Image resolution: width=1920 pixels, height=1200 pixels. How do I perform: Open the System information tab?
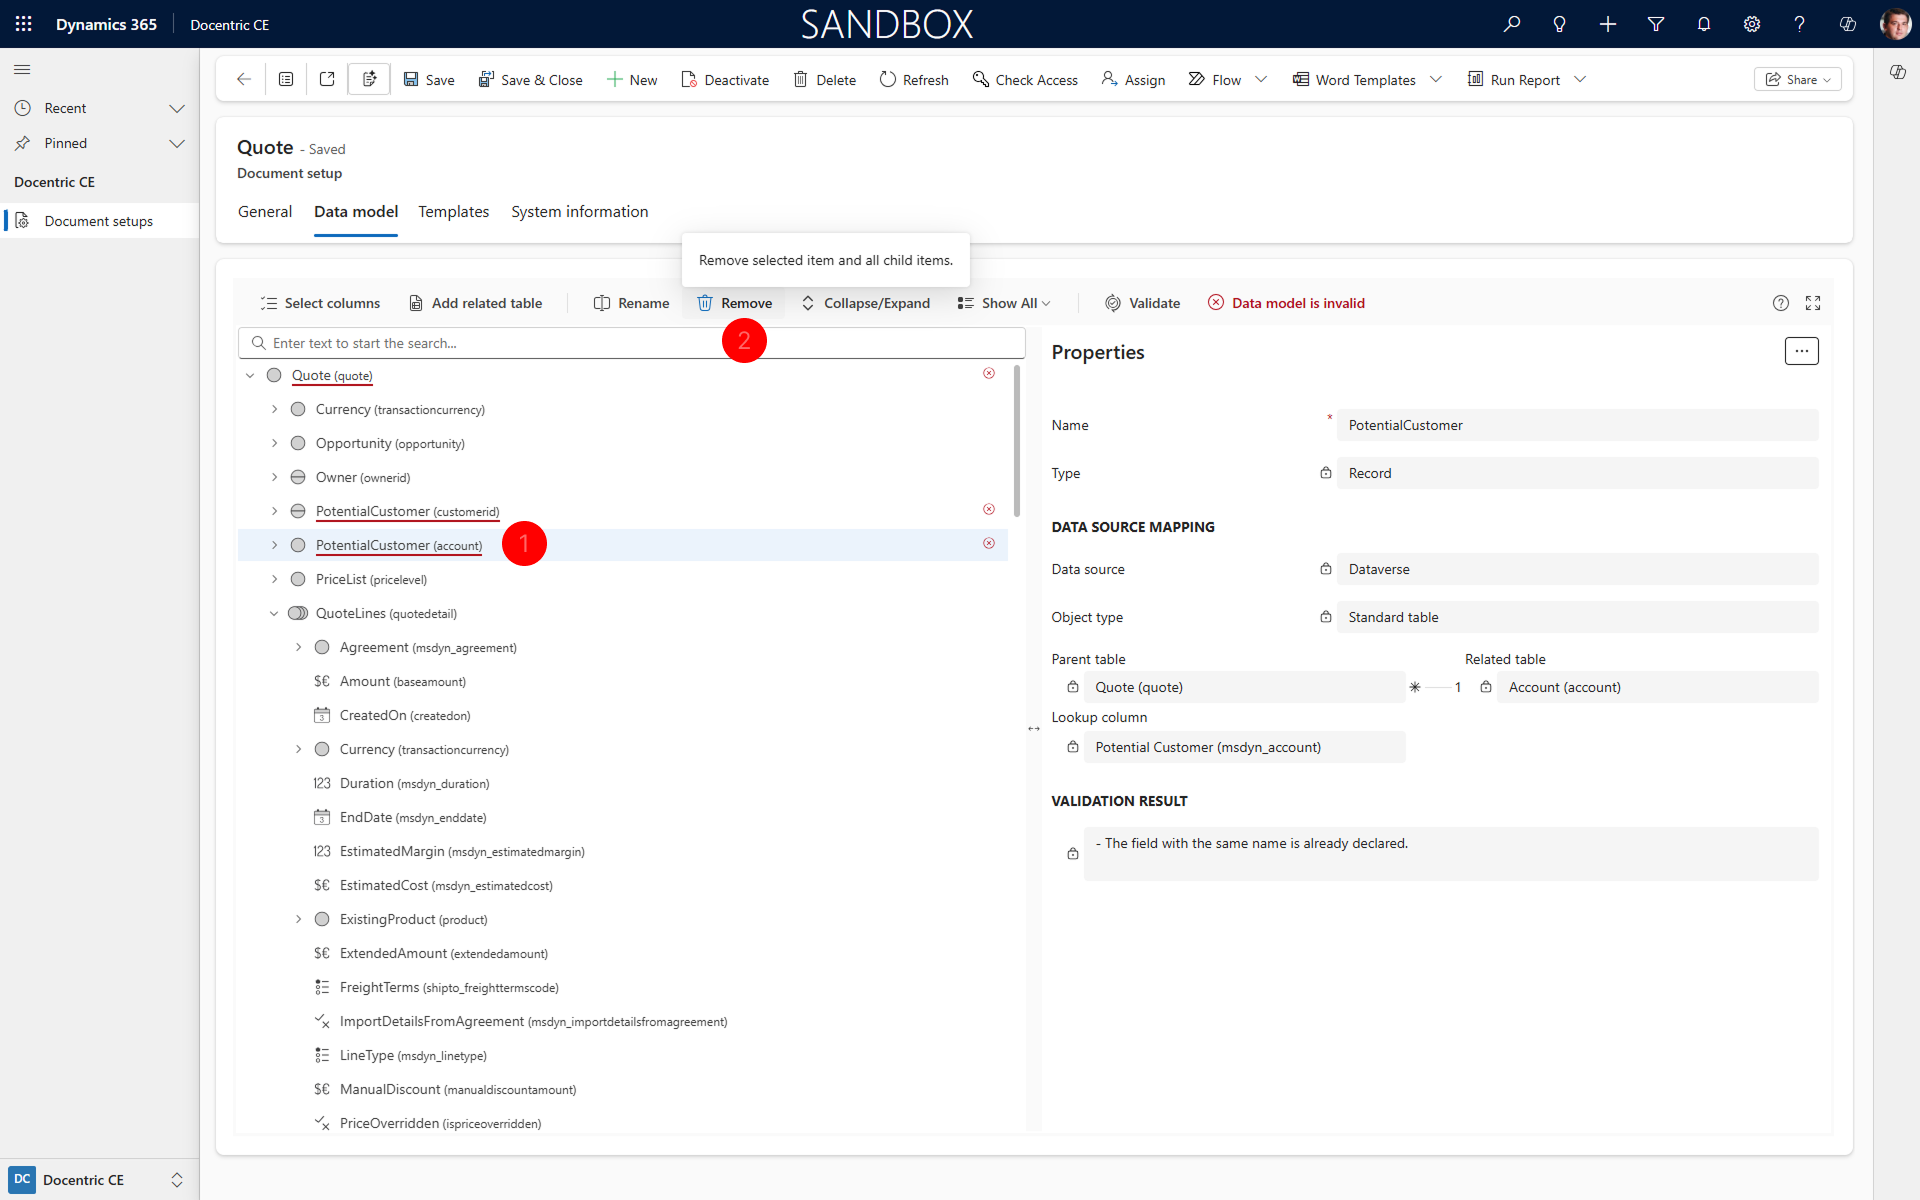click(579, 212)
